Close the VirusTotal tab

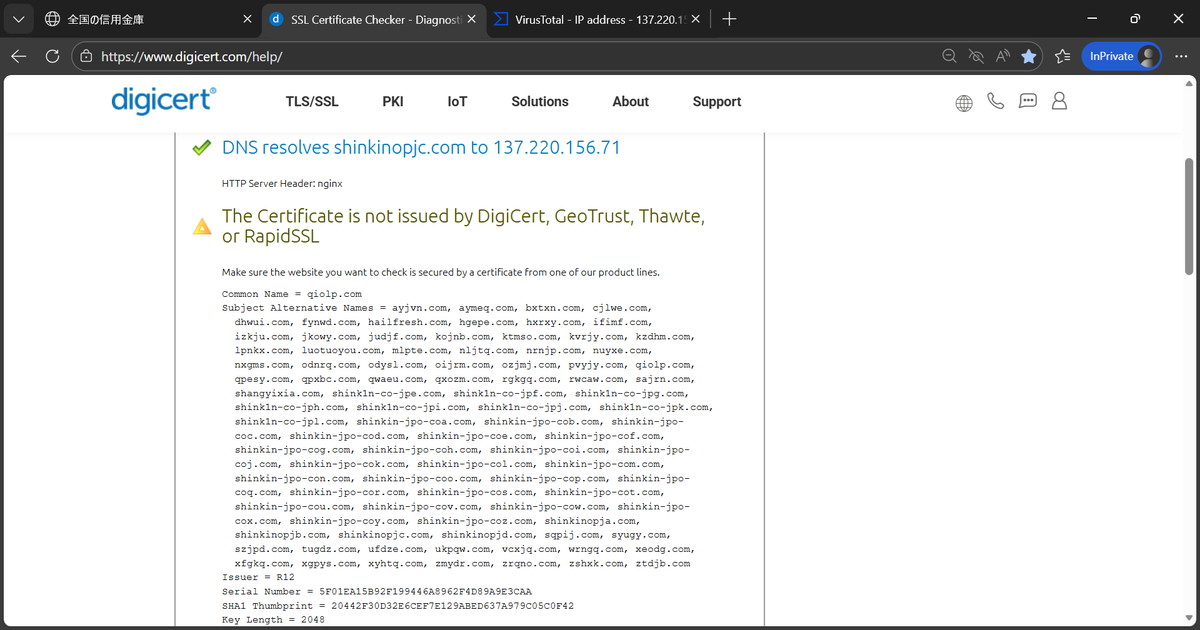coord(696,19)
